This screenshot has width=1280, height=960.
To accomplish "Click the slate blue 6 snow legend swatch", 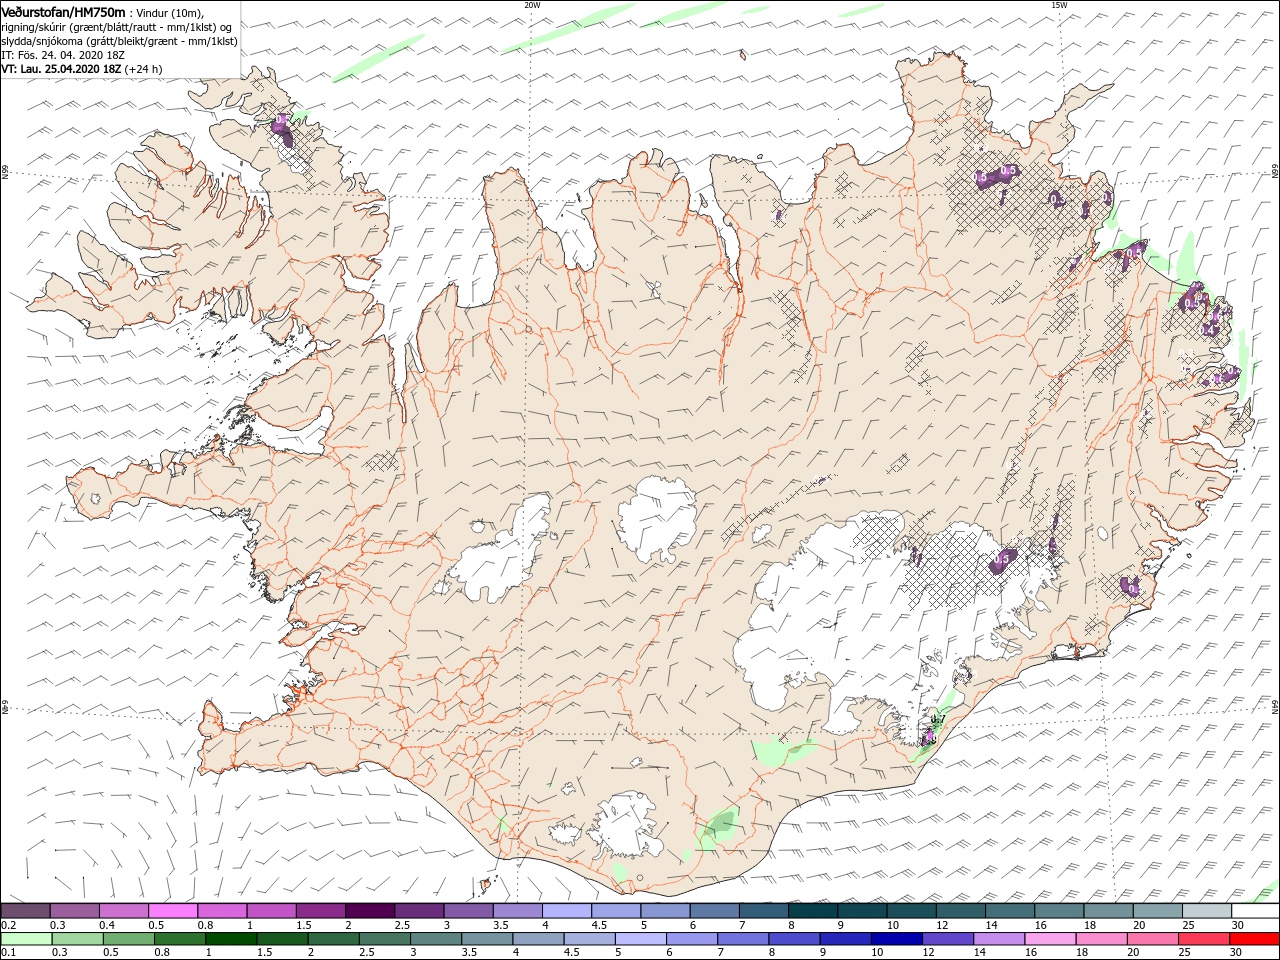I will click(x=715, y=911).
